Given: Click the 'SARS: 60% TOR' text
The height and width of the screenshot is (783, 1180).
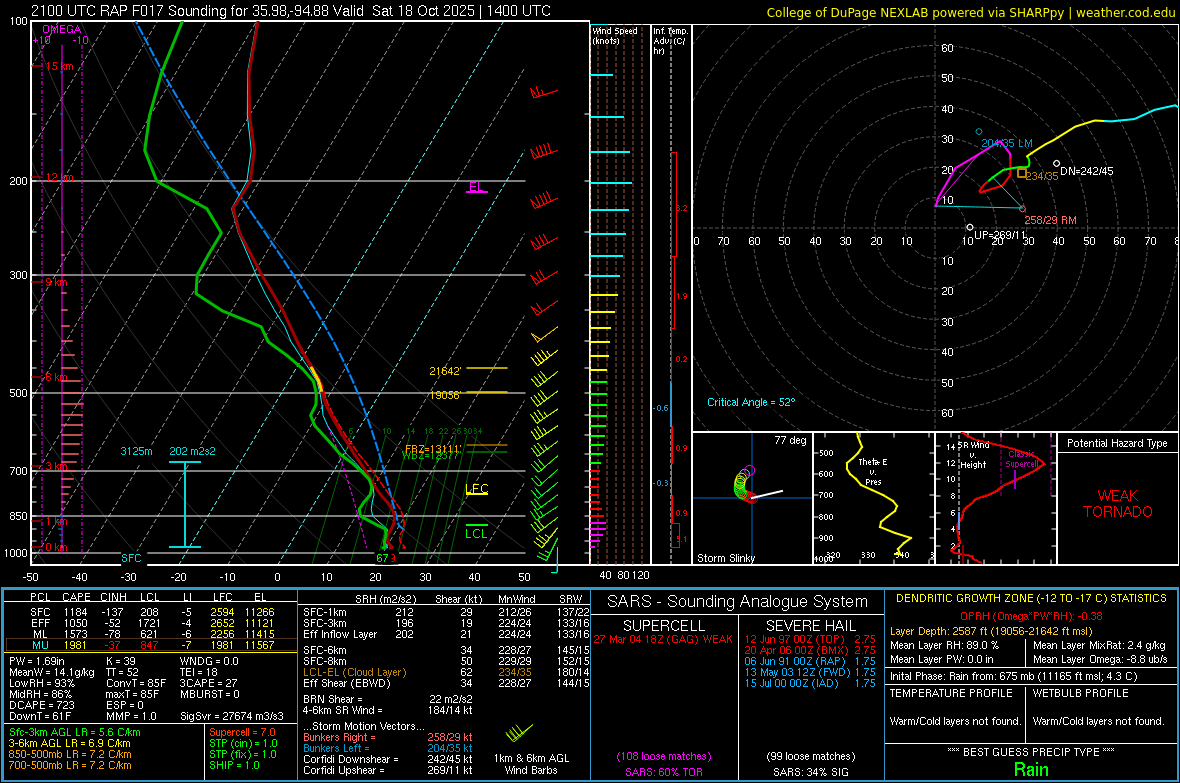Looking at the screenshot, I should tap(663, 772).
